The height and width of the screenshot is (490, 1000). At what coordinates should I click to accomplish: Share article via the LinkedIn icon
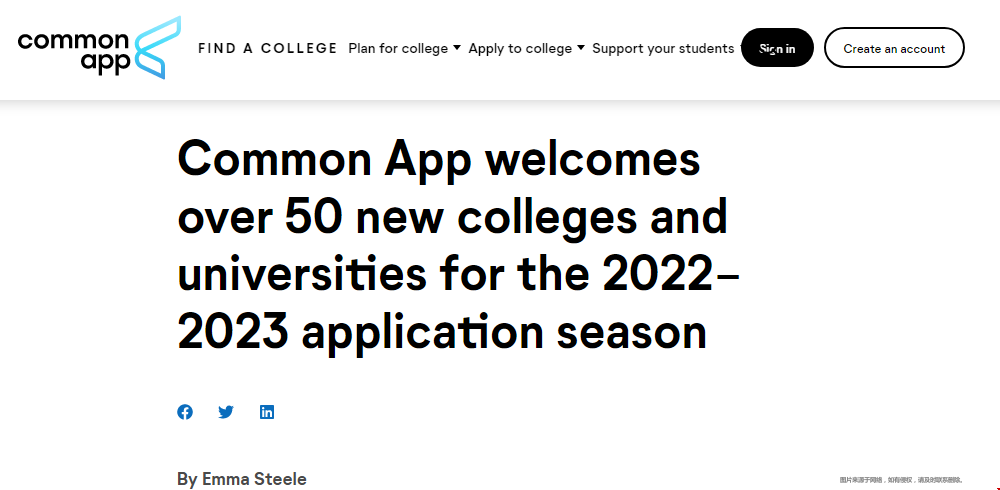267,412
